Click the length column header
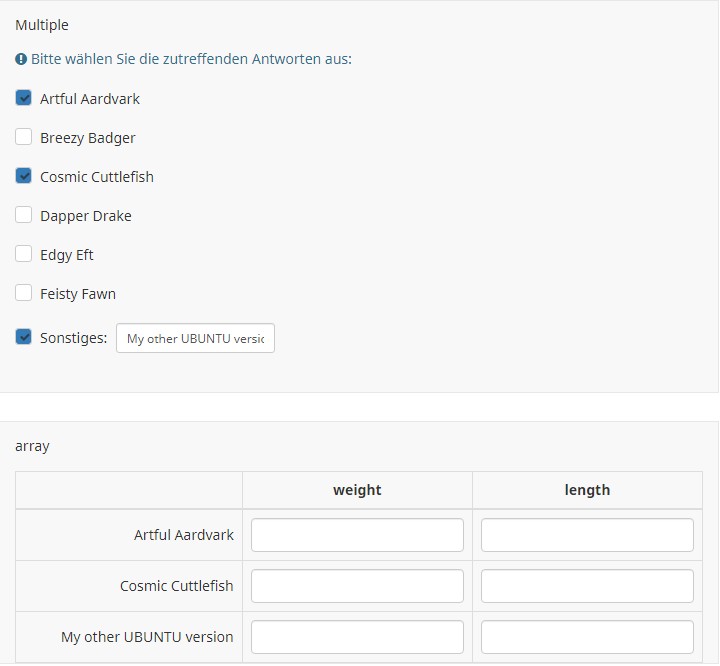The image size is (720, 666). click(587, 490)
